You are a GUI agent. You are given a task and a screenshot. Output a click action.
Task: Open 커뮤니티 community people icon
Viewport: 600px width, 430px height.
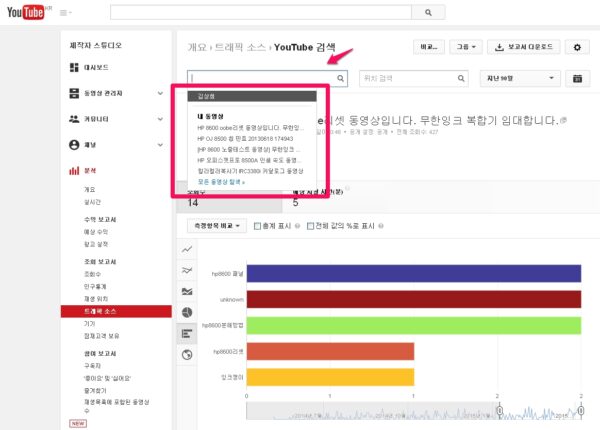click(x=74, y=119)
